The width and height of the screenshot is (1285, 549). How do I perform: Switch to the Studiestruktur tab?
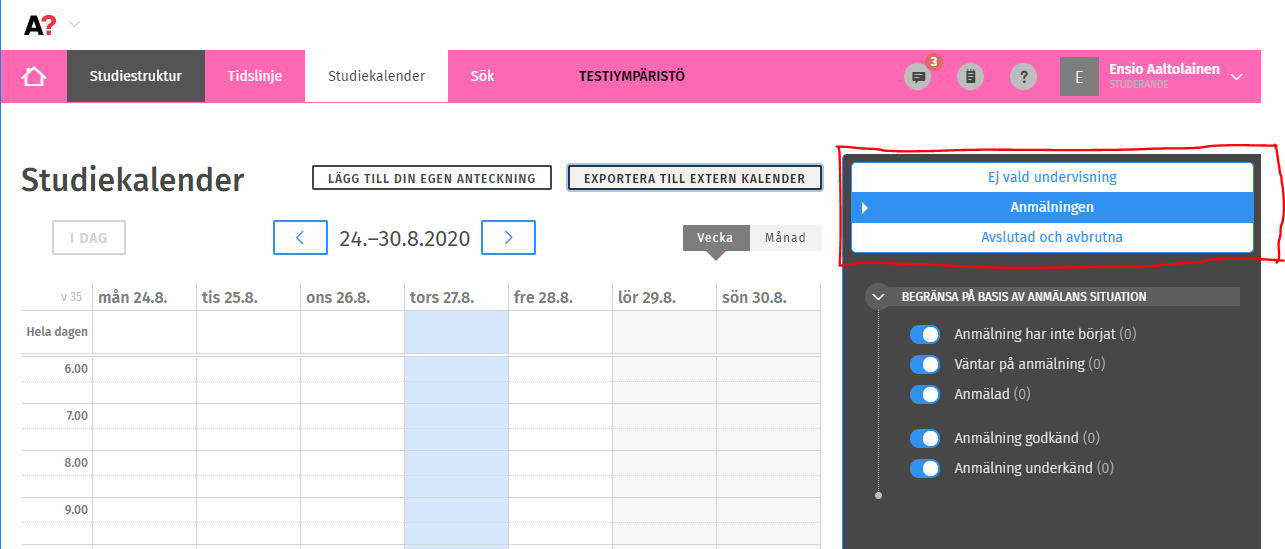point(135,76)
